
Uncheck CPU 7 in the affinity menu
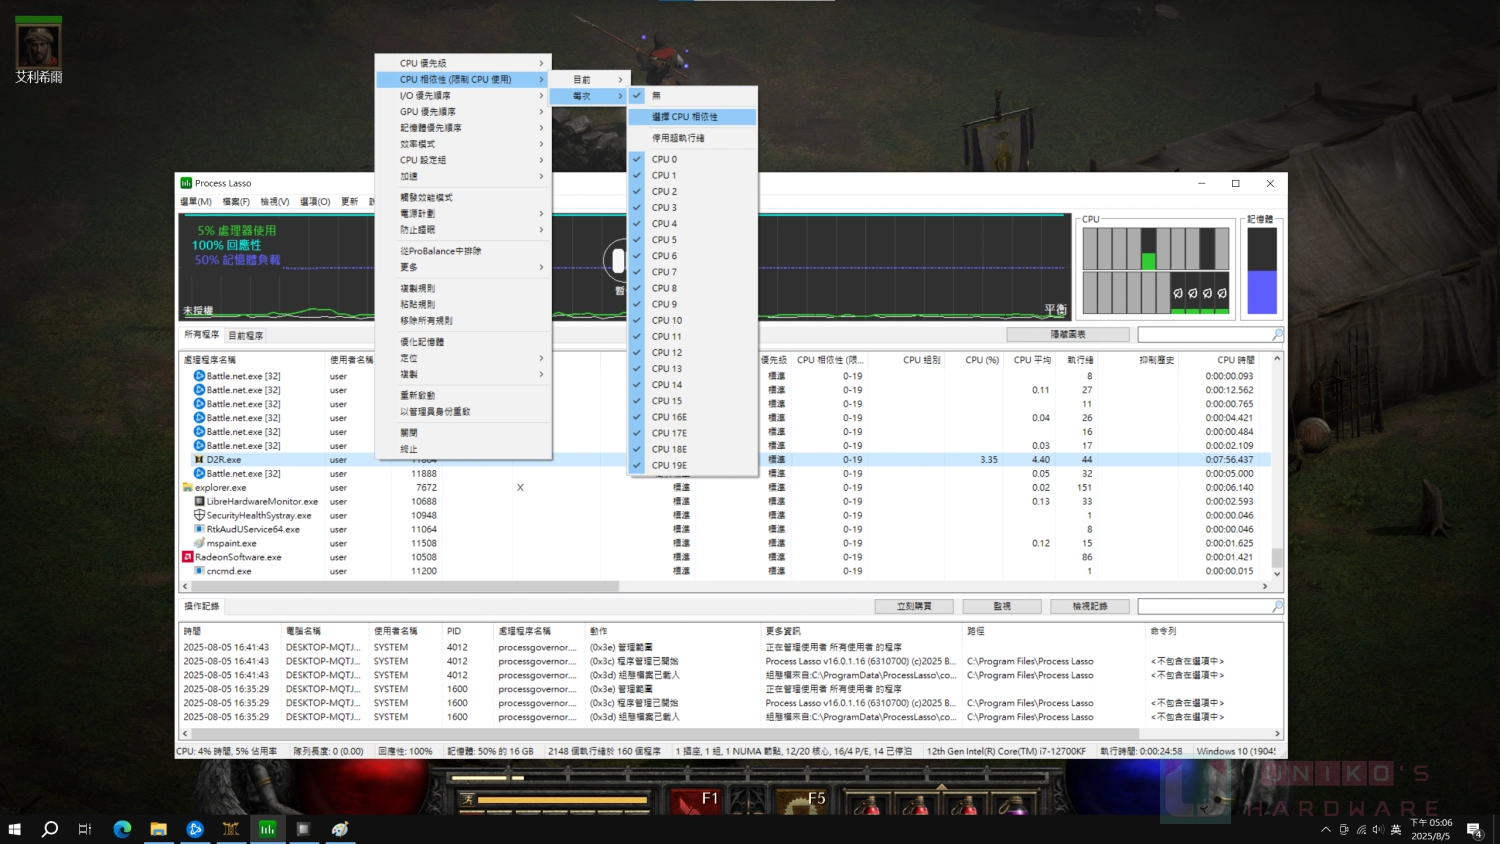pyautogui.click(x=692, y=272)
